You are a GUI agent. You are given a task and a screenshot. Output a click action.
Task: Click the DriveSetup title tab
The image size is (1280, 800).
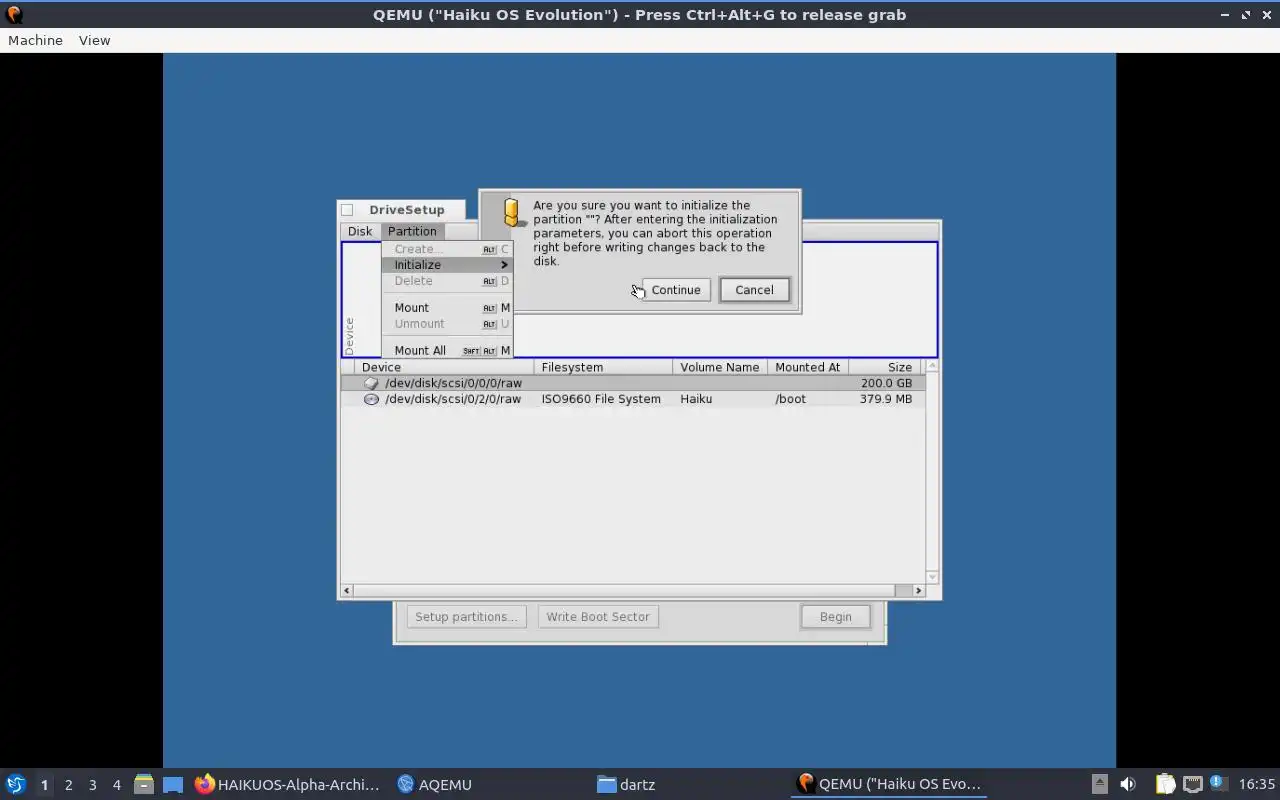click(x=406, y=210)
